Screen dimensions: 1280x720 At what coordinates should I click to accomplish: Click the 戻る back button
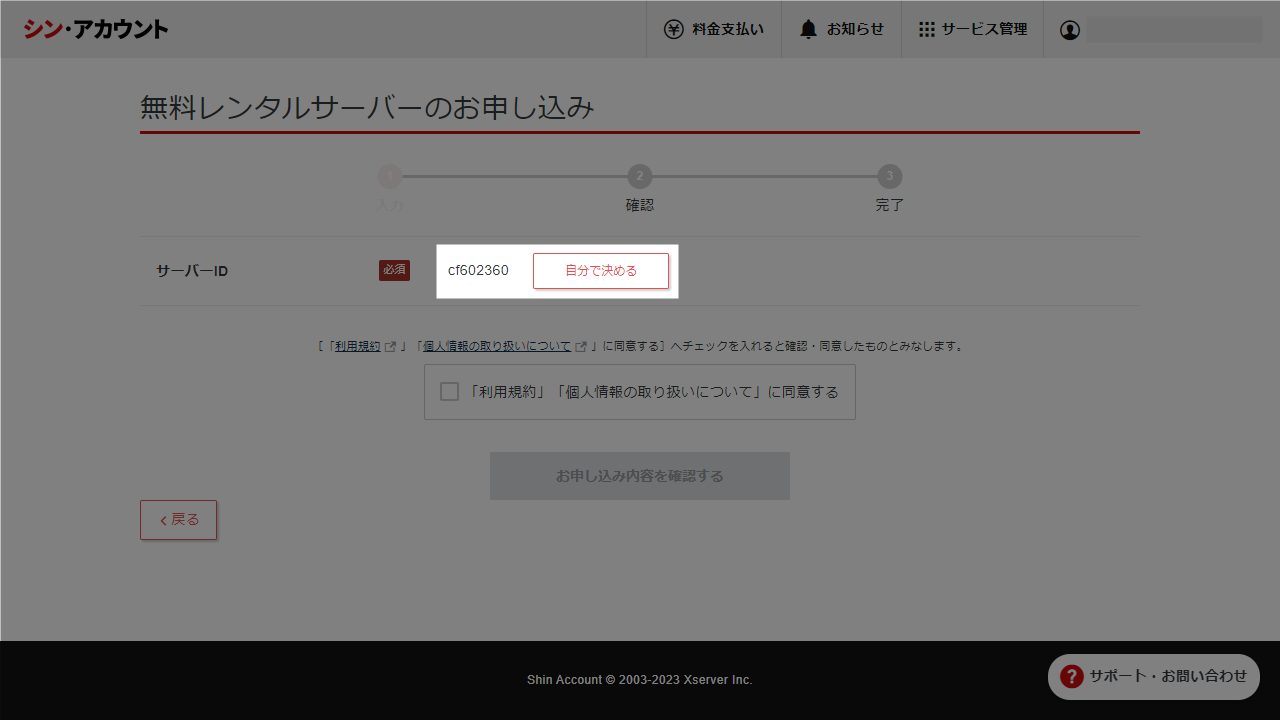pyautogui.click(x=178, y=520)
